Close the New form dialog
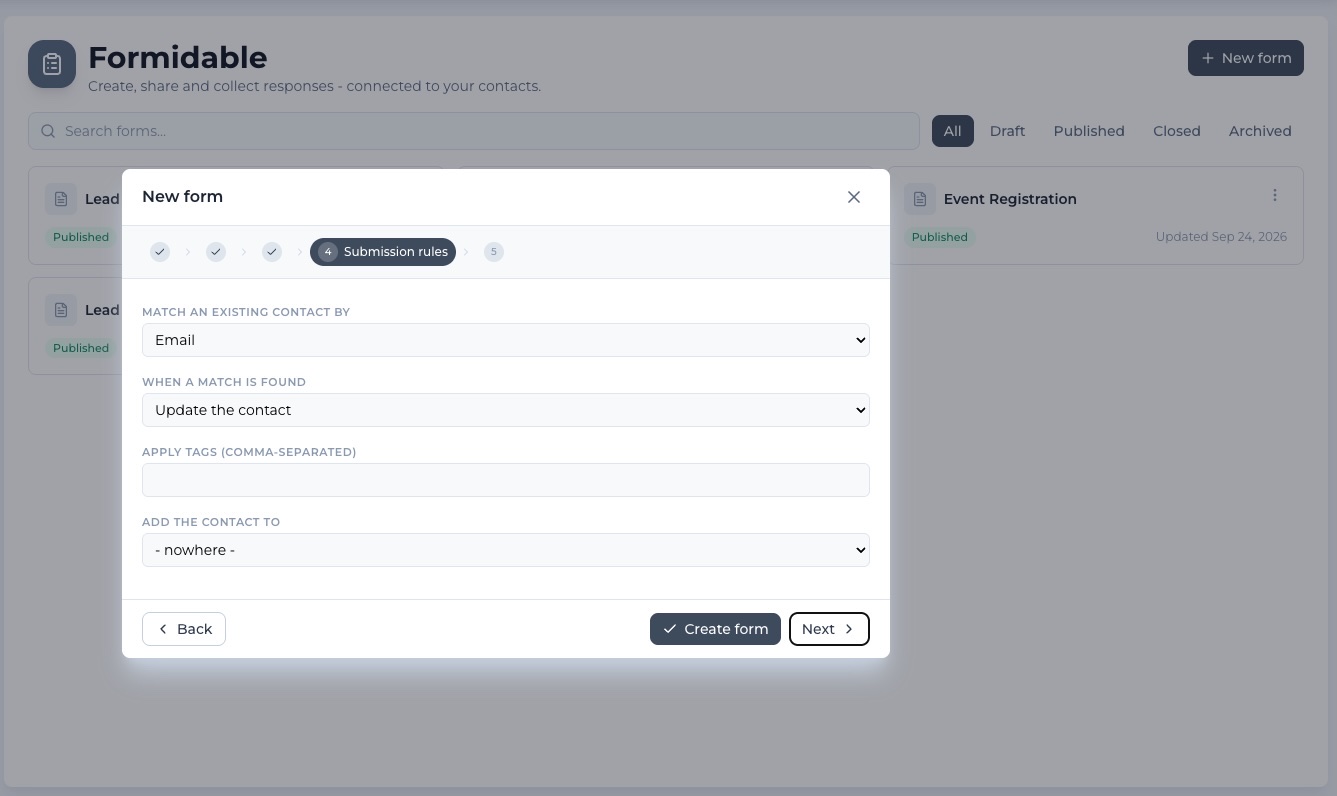The width and height of the screenshot is (1337, 796). pyautogui.click(x=854, y=197)
